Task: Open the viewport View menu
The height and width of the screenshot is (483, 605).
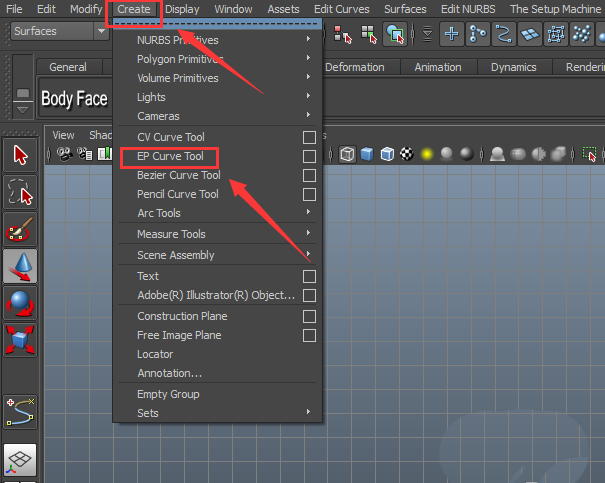Action: coord(63,135)
